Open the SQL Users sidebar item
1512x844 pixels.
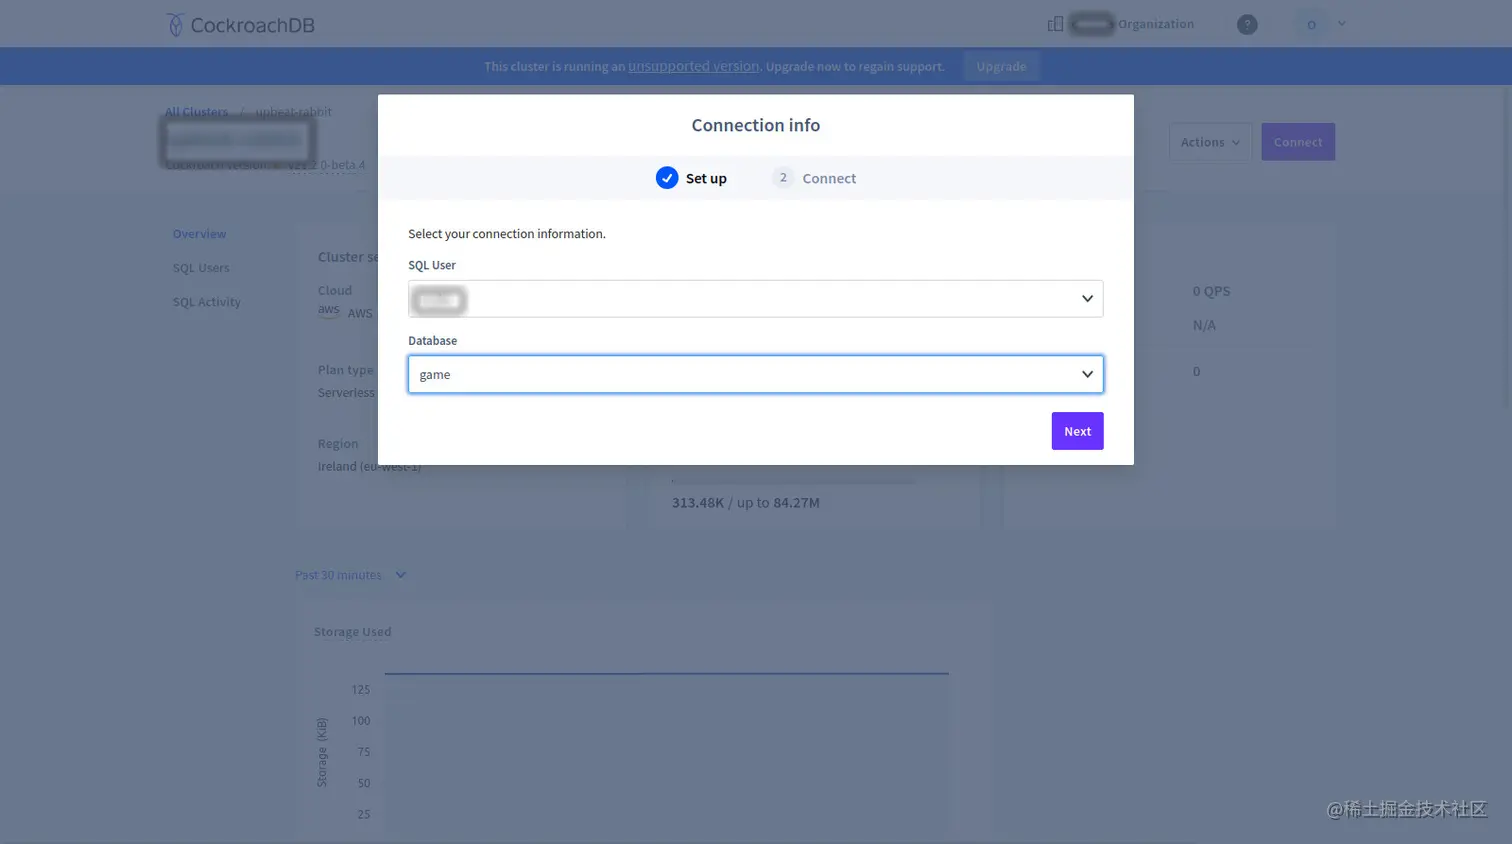(x=201, y=268)
